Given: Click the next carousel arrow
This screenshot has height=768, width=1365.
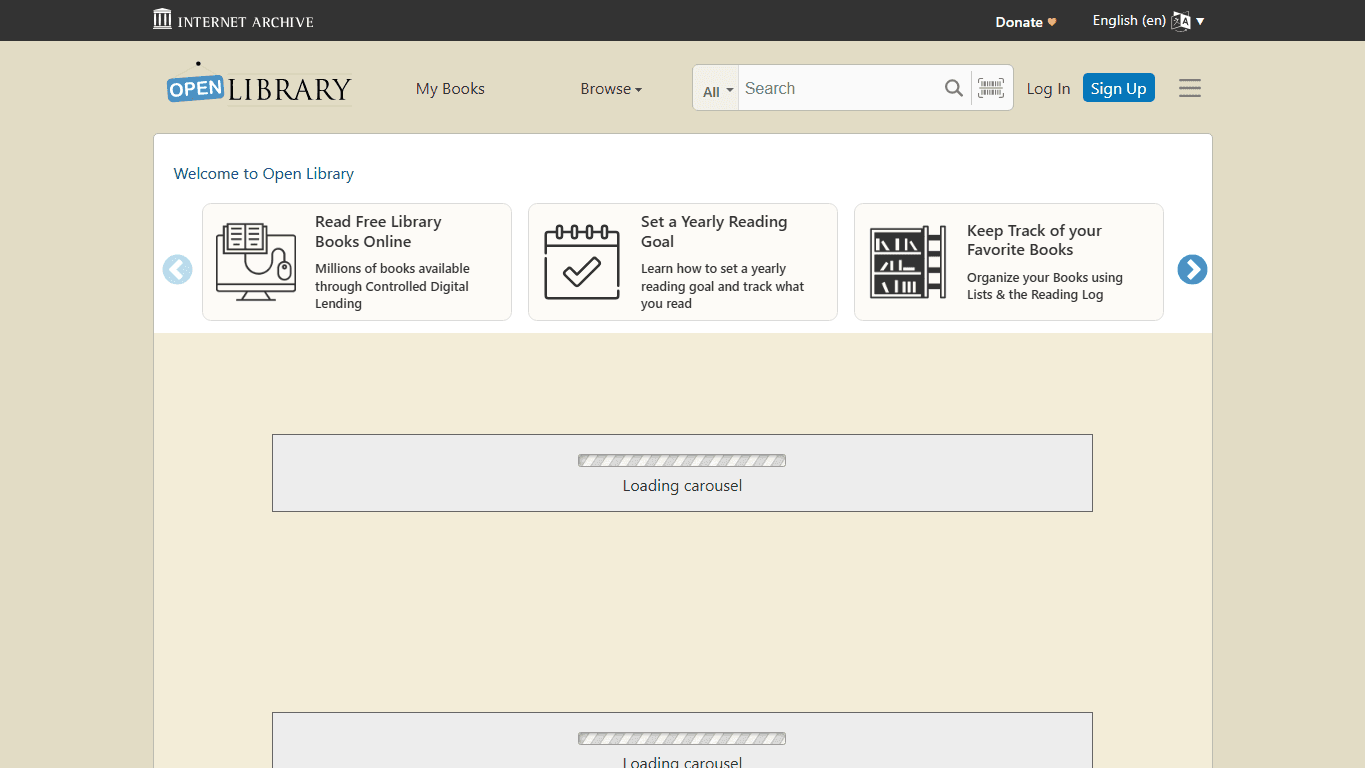Looking at the screenshot, I should (x=1192, y=270).
